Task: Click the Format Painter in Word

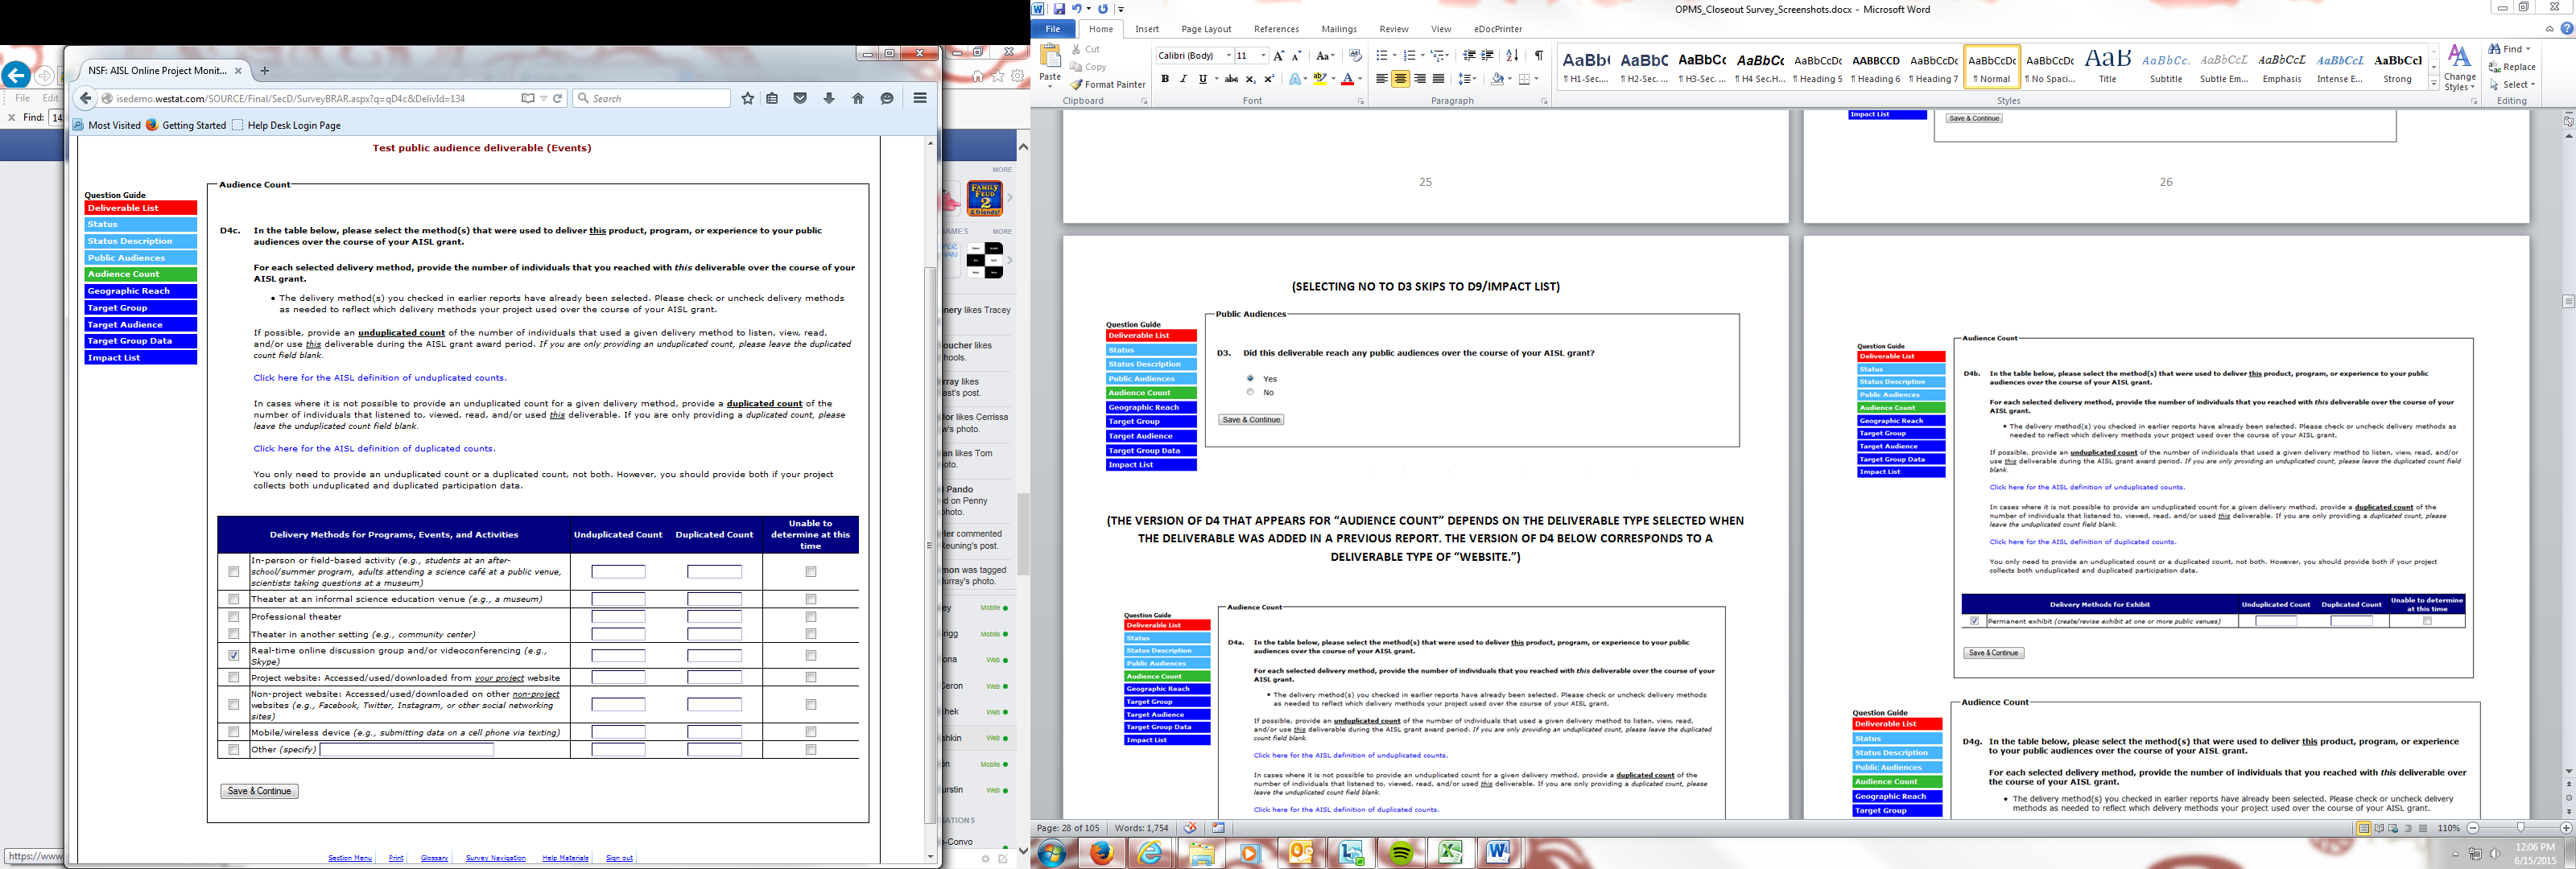Action: pos(1107,85)
